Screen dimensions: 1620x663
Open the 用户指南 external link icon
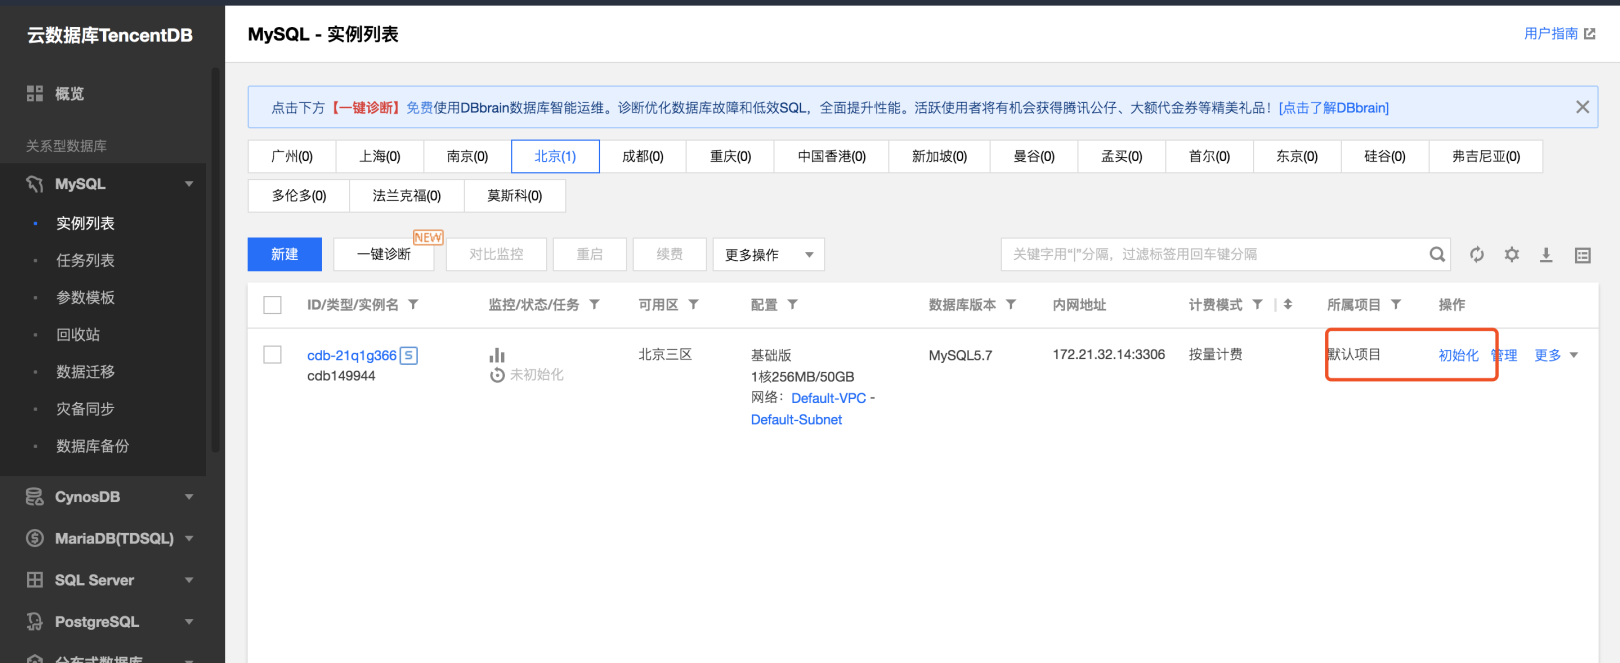[1590, 34]
